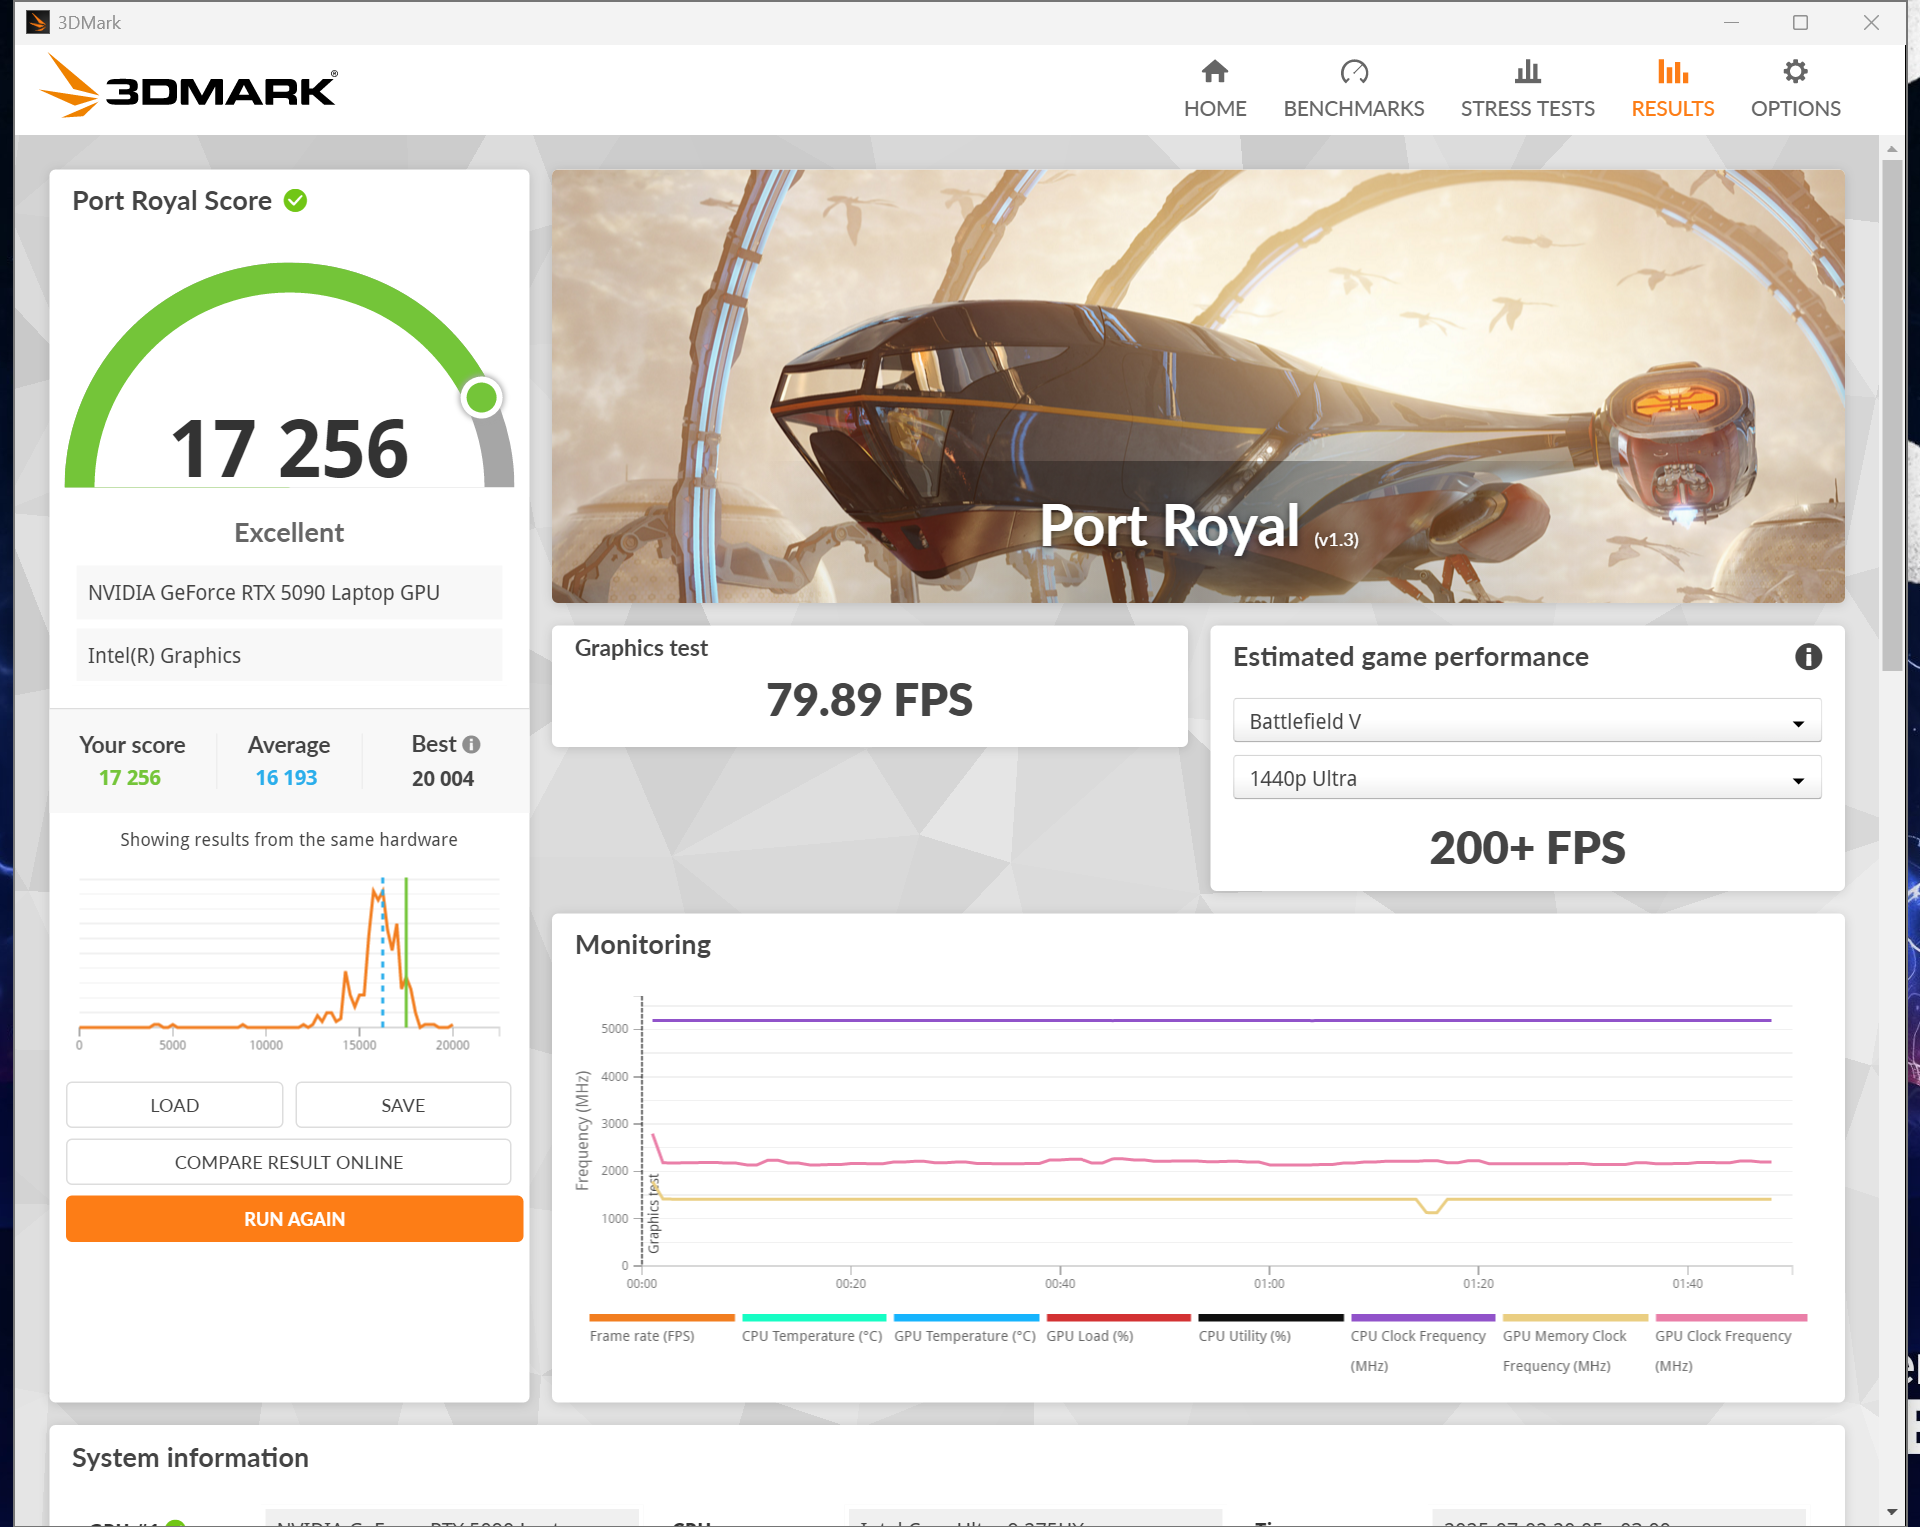The image size is (1920, 1527).
Task: Switch to the RESULTS tab label
Action: click(1672, 109)
